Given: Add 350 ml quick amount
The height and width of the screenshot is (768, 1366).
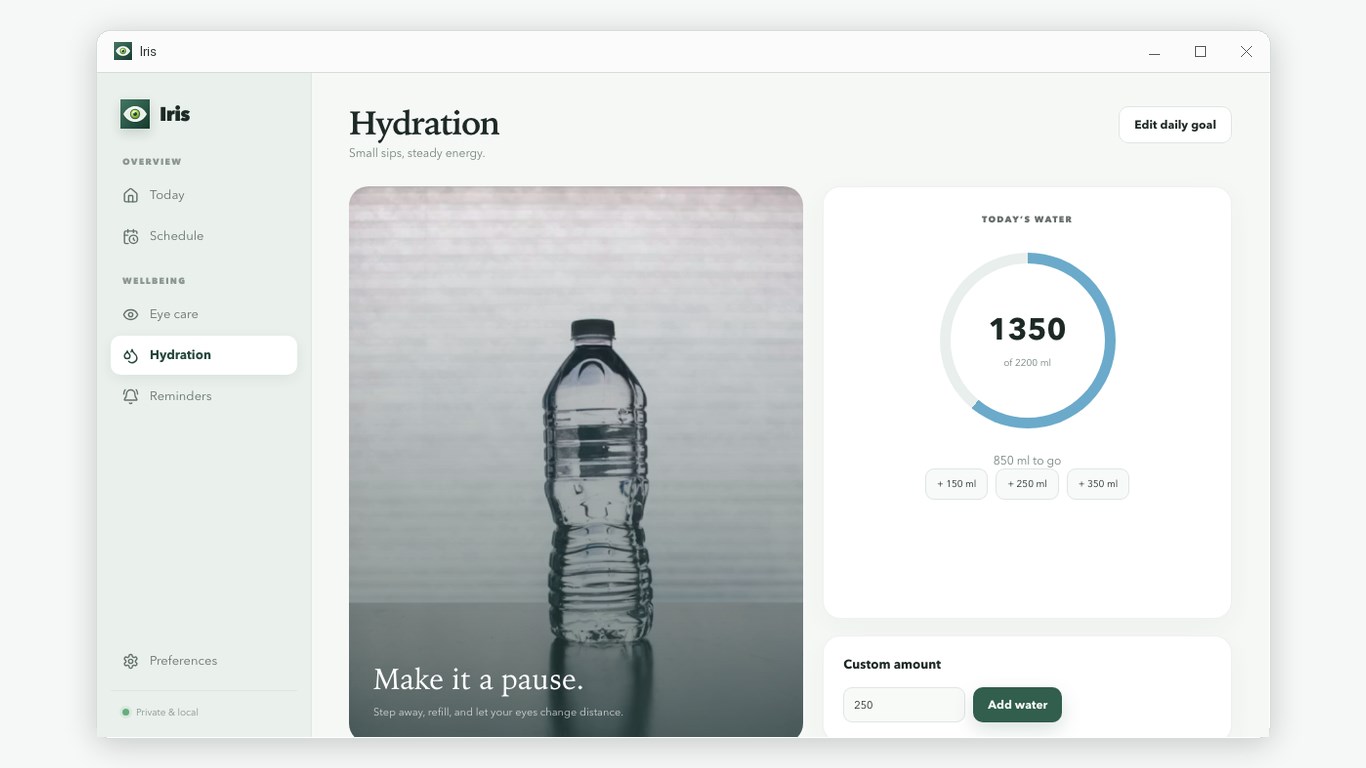Looking at the screenshot, I should click(x=1098, y=484).
